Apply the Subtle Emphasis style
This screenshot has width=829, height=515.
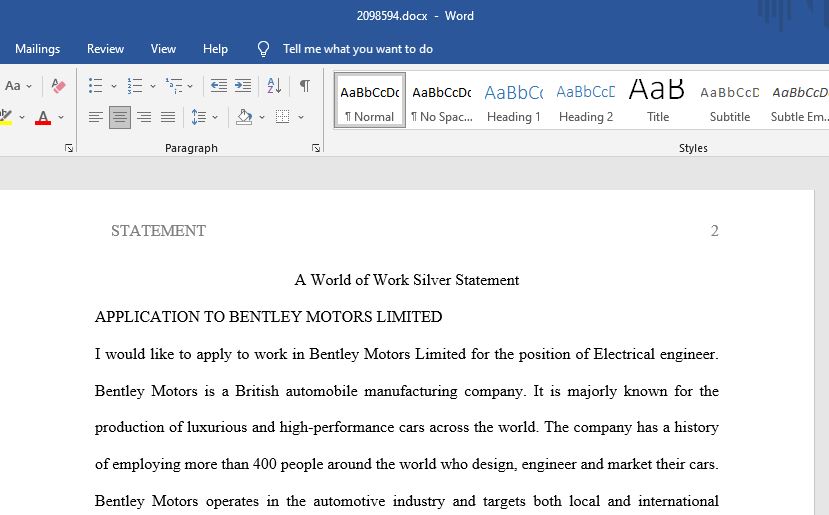pyautogui.click(x=799, y=100)
